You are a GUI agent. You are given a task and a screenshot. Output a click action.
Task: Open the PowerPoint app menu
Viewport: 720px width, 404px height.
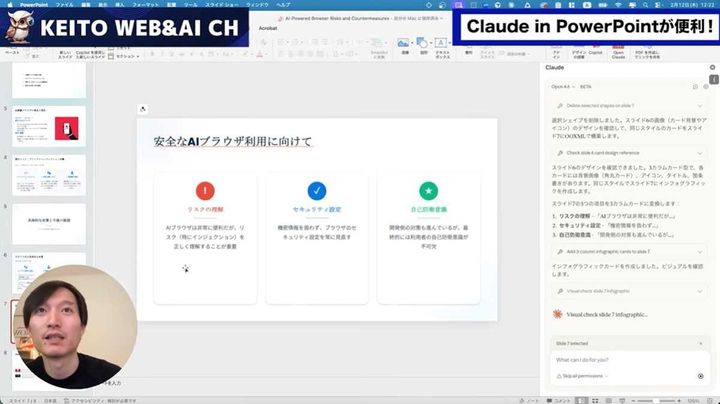(34, 5)
